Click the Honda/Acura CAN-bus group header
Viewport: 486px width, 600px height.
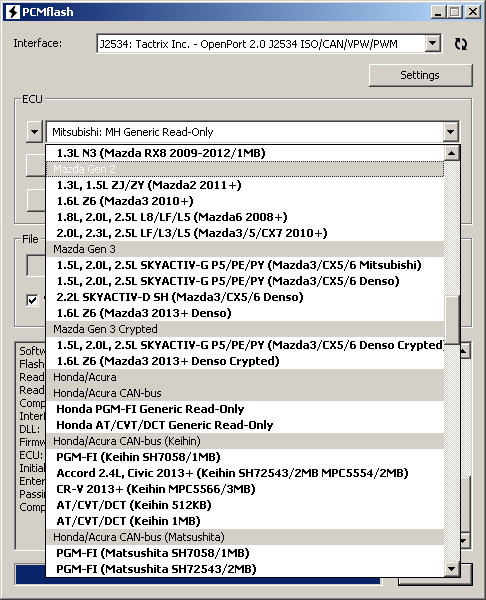point(245,393)
